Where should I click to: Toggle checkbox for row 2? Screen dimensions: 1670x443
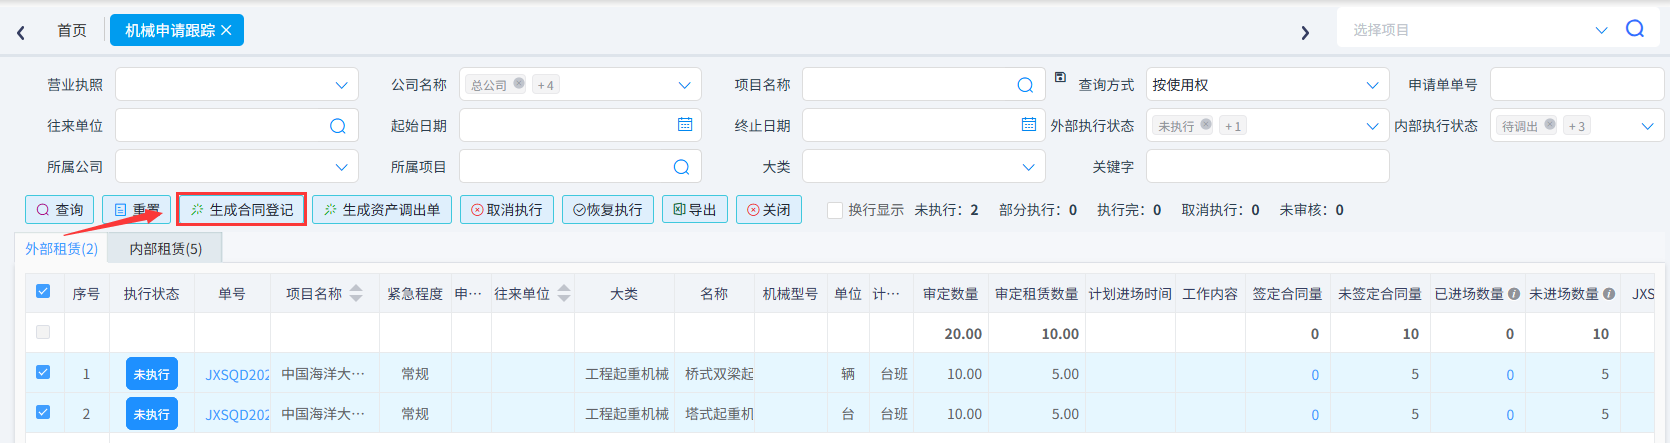click(x=43, y=412)
